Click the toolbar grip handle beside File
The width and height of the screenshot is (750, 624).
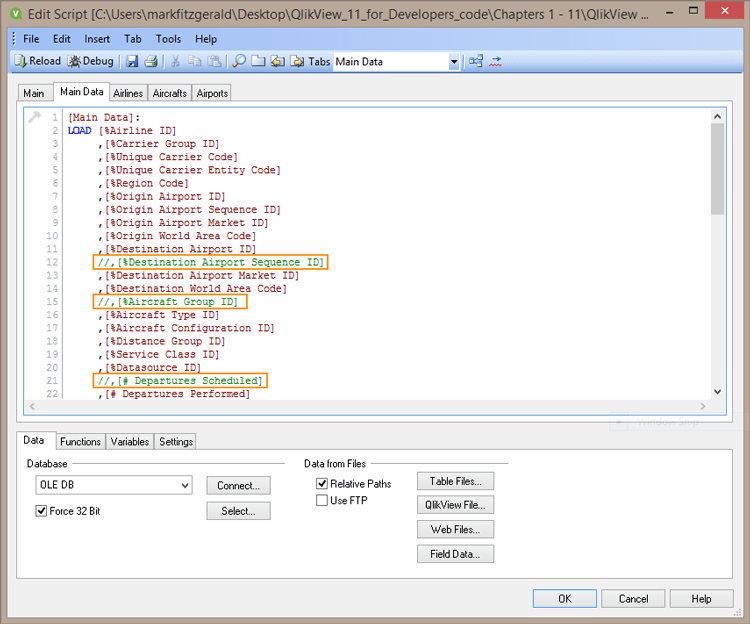[x=13, y=39]
